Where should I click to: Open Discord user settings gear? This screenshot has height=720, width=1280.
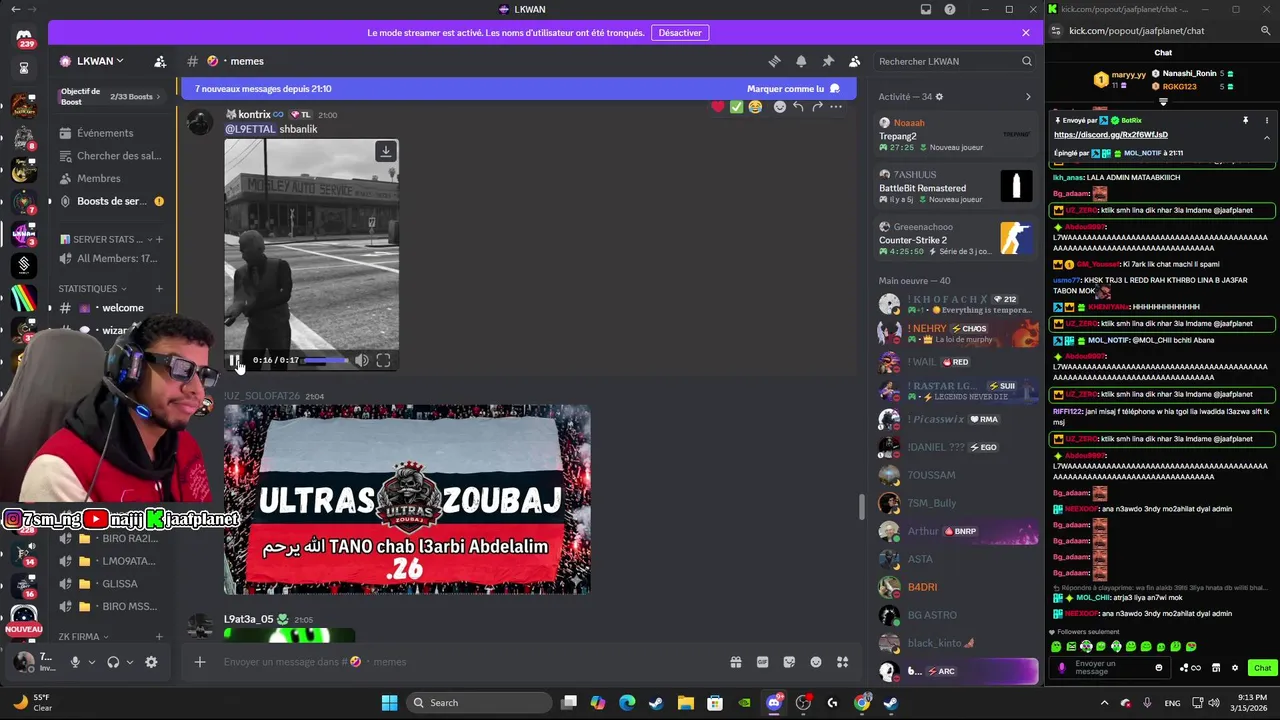pos(151,662)
